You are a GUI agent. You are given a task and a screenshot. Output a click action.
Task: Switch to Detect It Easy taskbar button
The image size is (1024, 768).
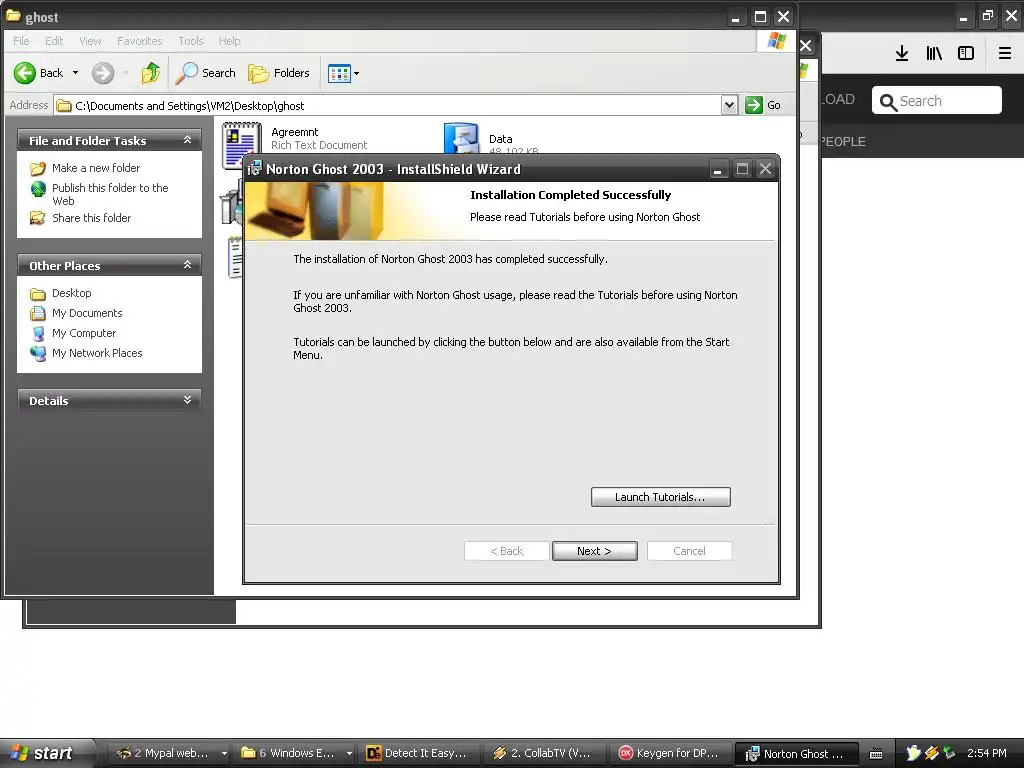pyautogui.click(x=418, y=753)
